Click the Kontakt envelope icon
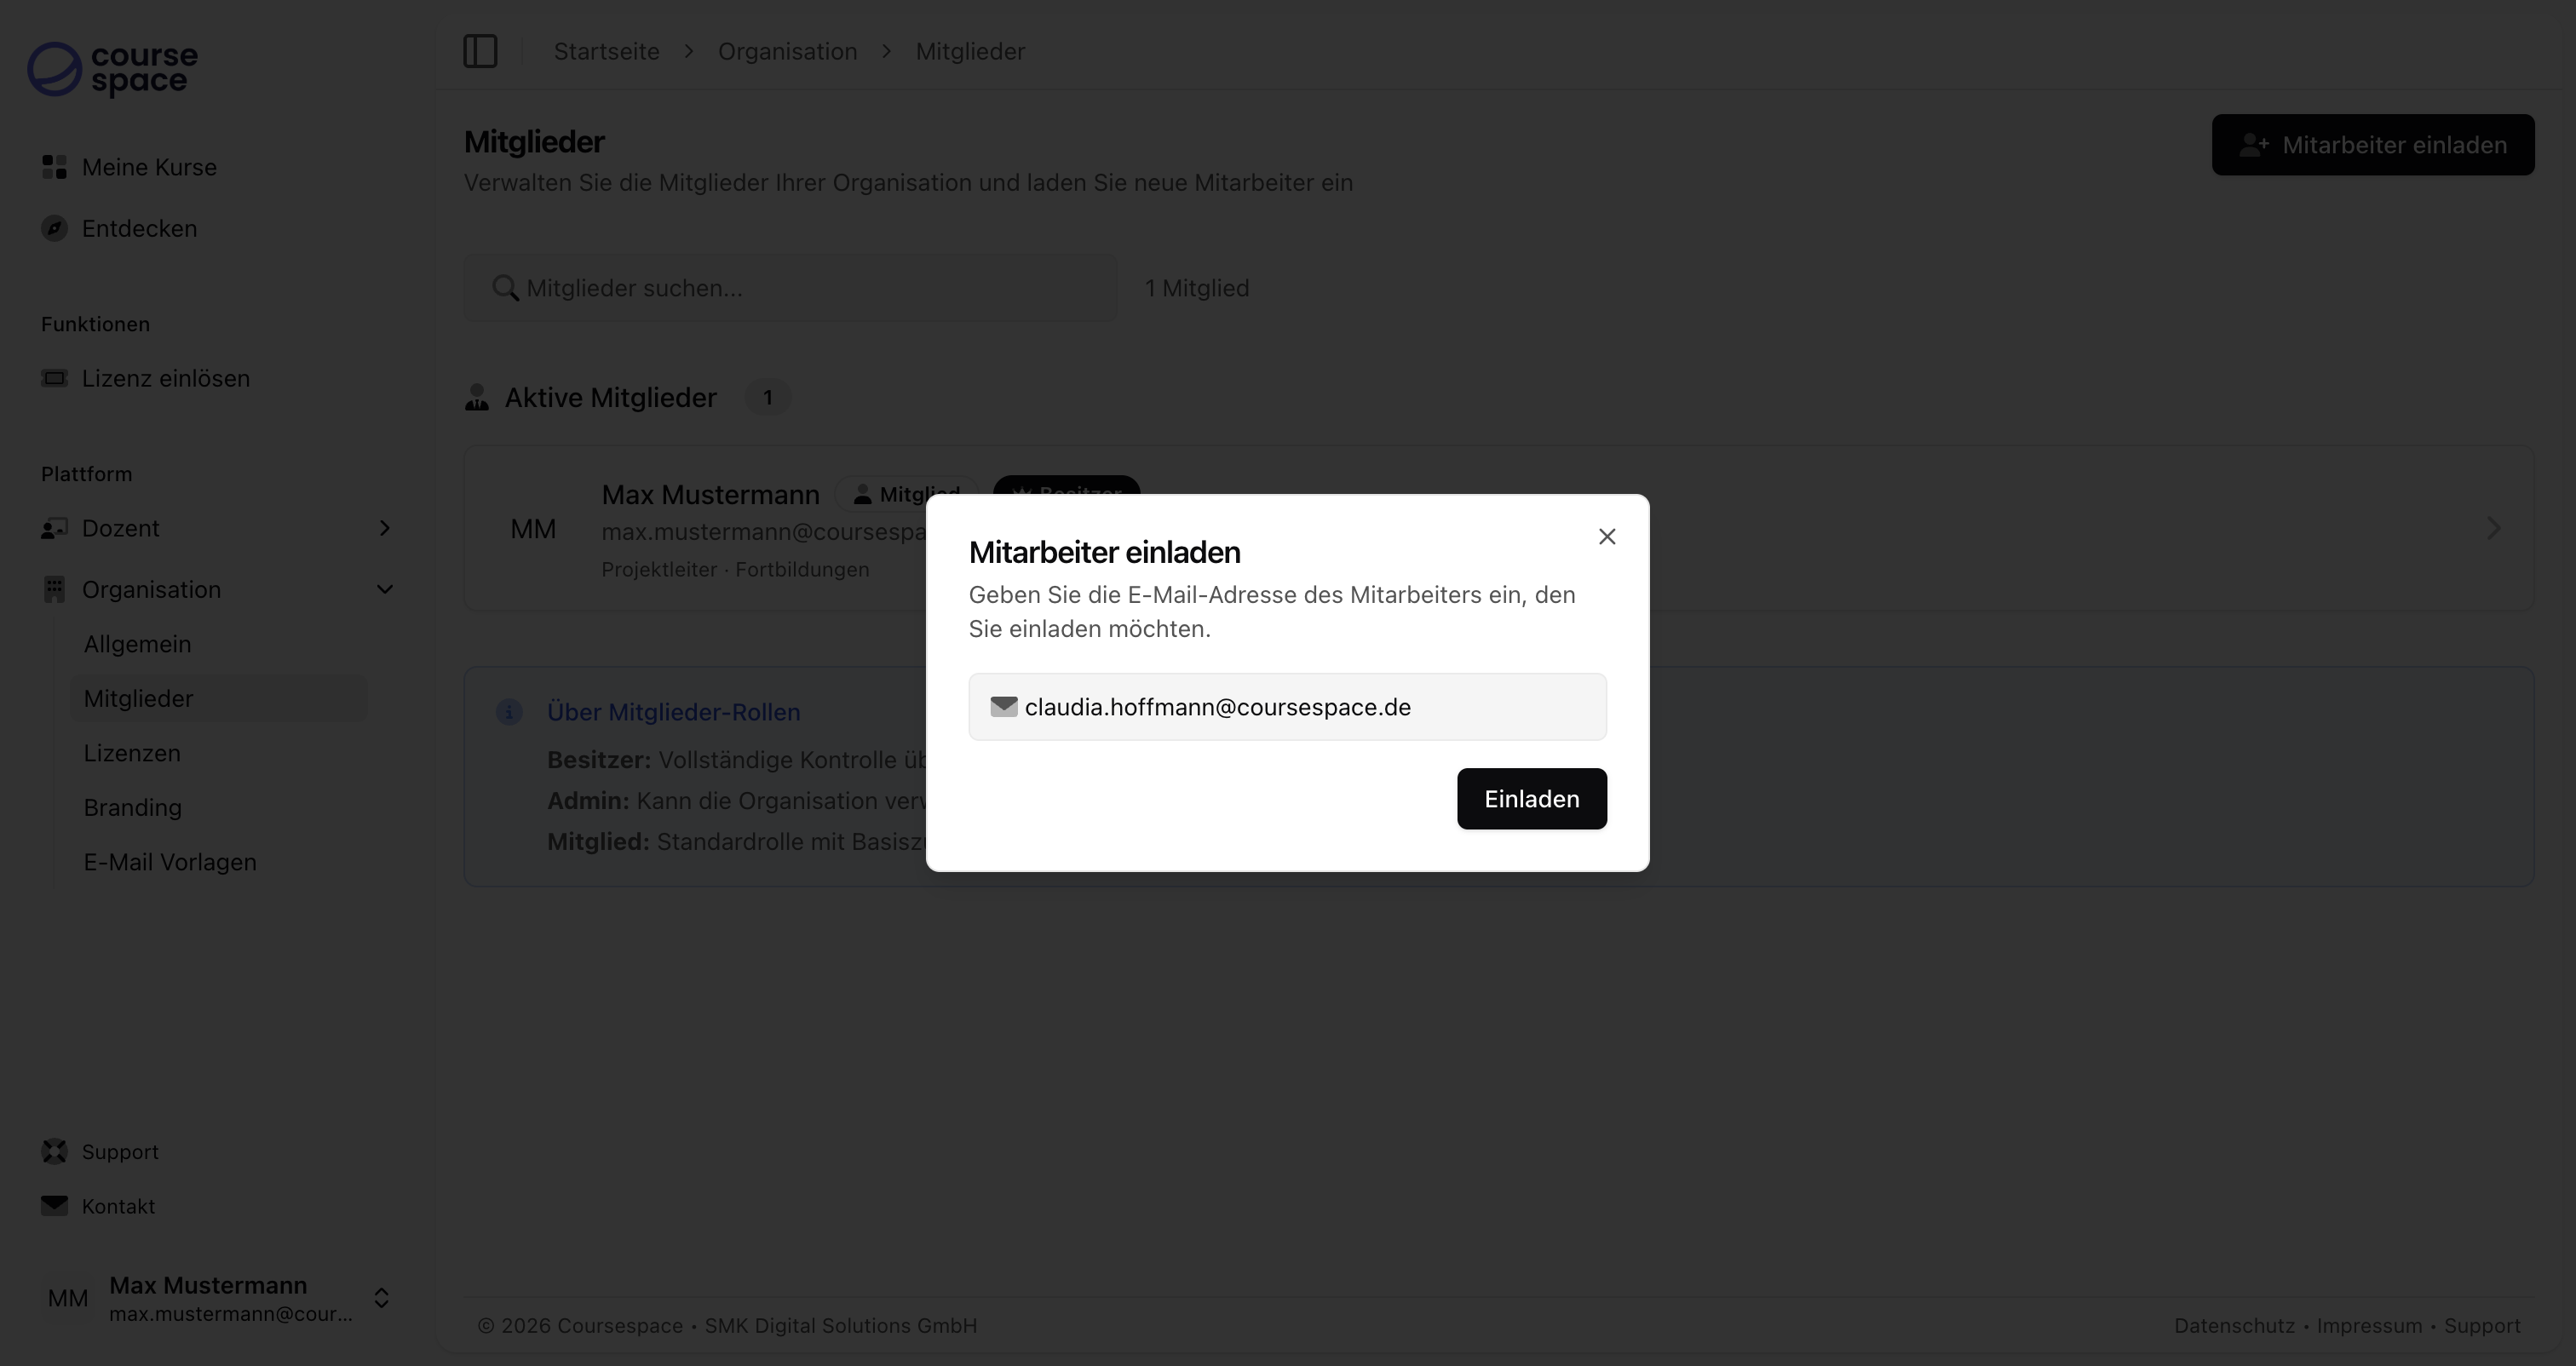The image size is (2576, 1366). (x=54, y=1206)
